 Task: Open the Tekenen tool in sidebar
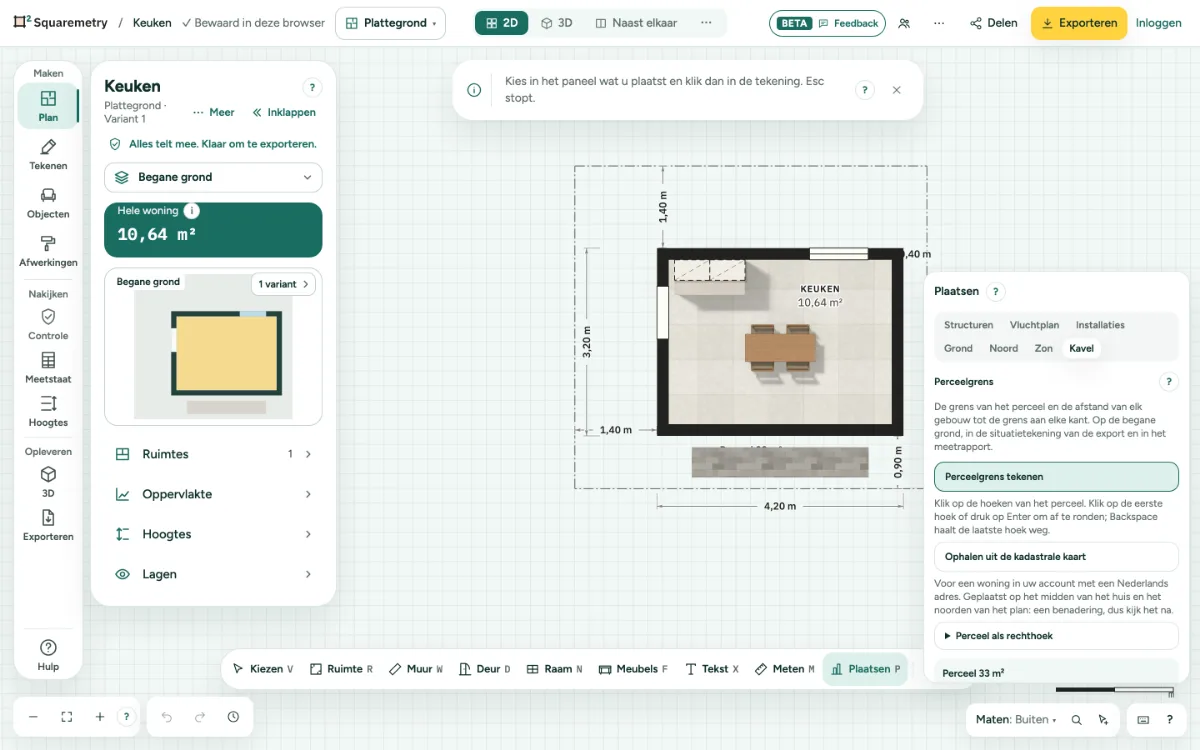point(48,155)
